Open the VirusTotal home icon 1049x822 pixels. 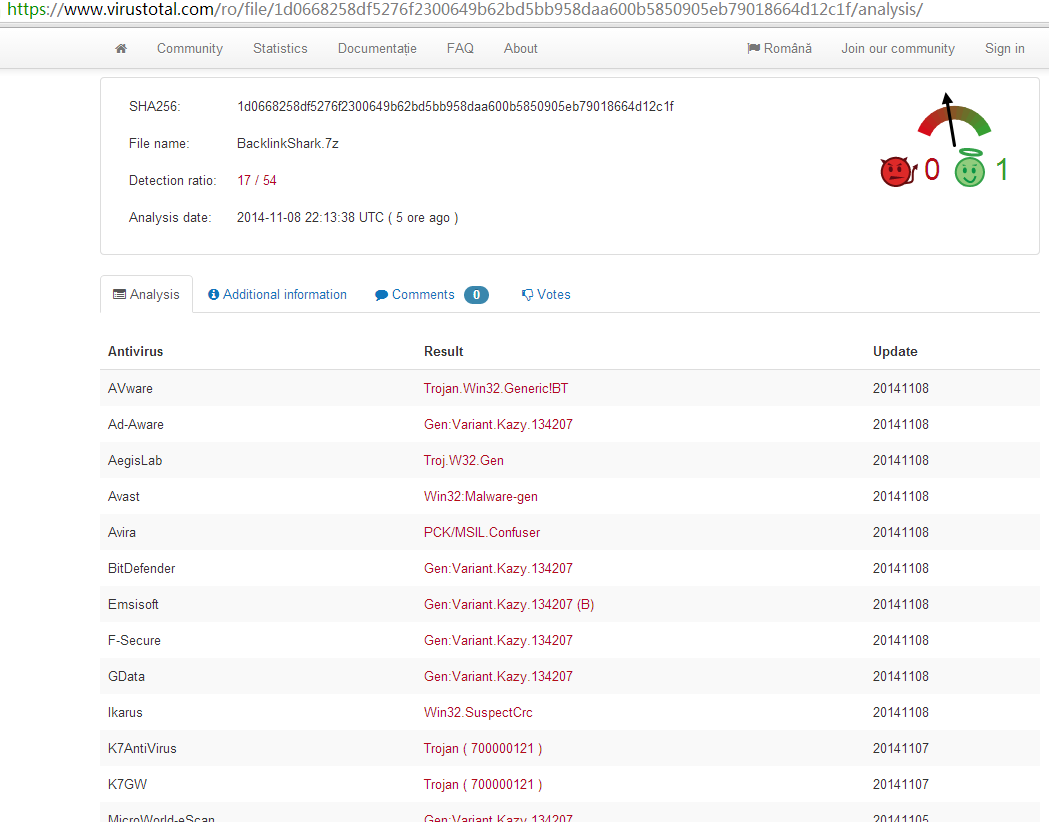[x=121, y=49]
